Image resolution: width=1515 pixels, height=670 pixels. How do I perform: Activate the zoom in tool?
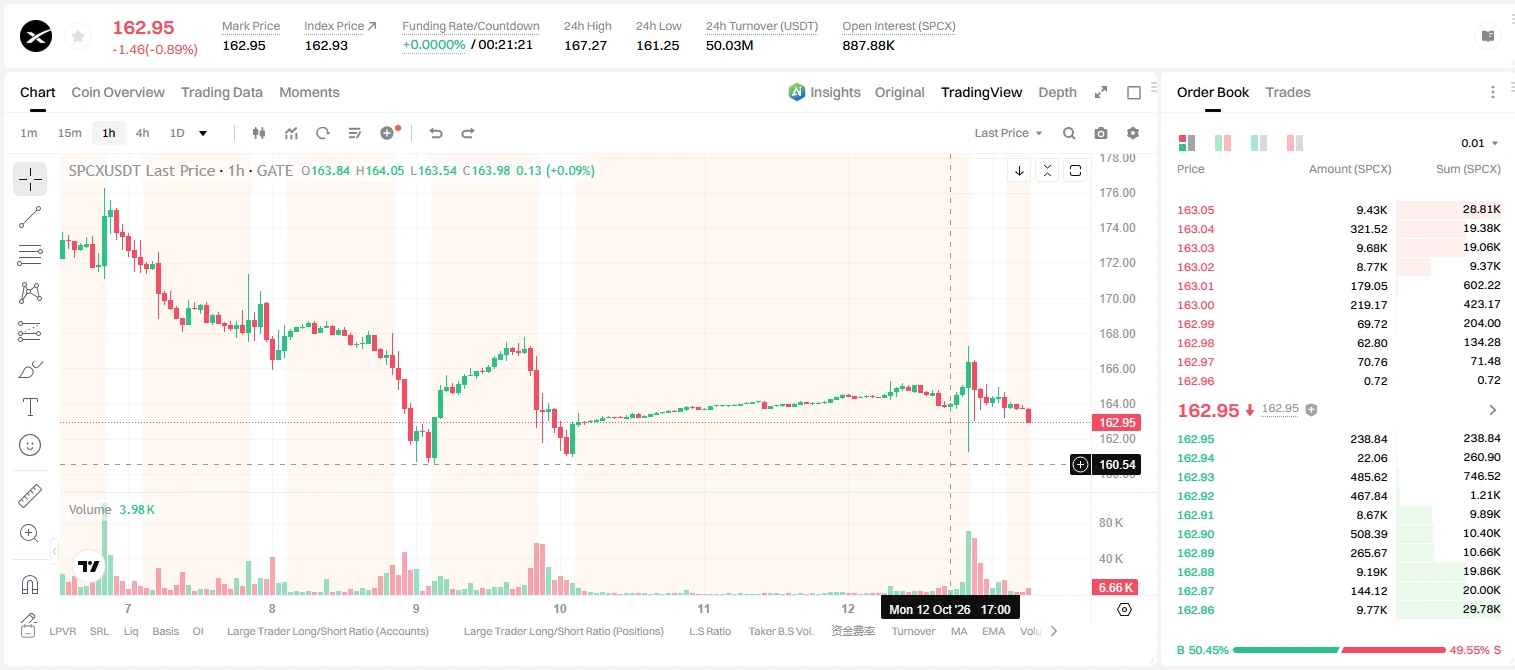(x=30, y=533)
